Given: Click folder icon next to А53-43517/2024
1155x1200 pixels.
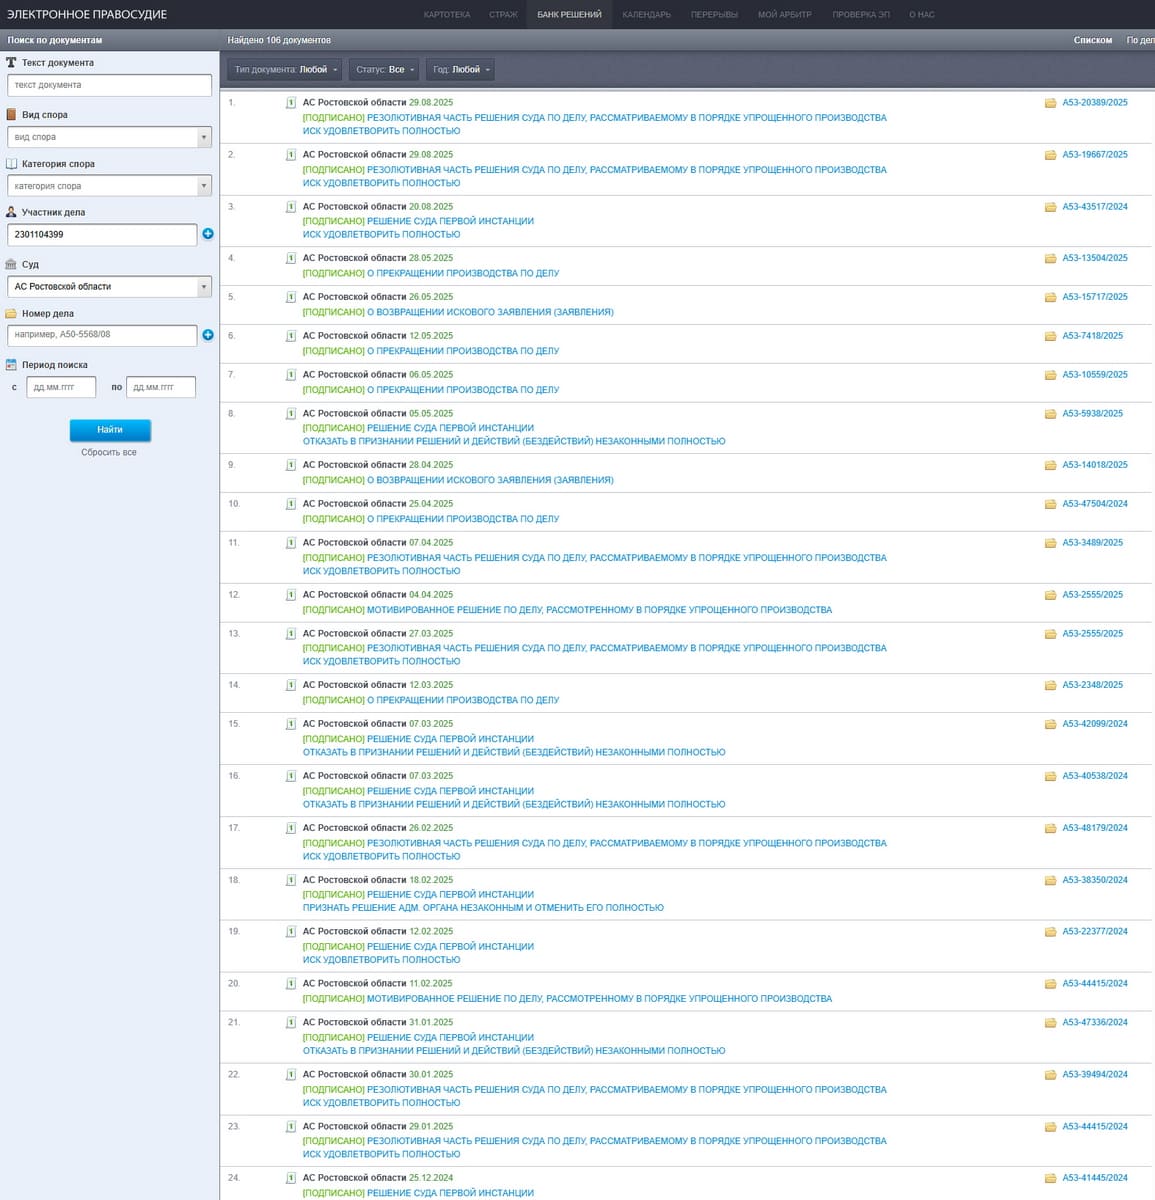Looking at the screenshot, I should click(x=1050, y=207).
